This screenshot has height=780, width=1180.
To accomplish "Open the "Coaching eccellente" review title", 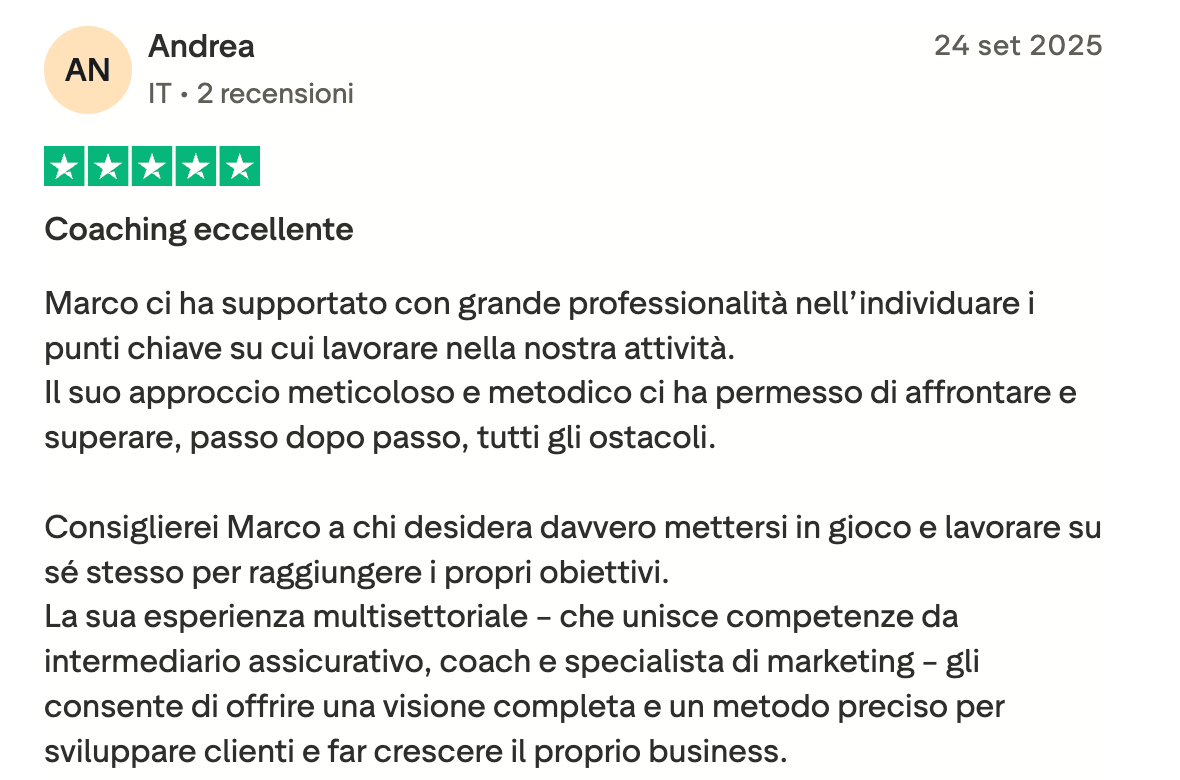I will (x=199, y=230).
